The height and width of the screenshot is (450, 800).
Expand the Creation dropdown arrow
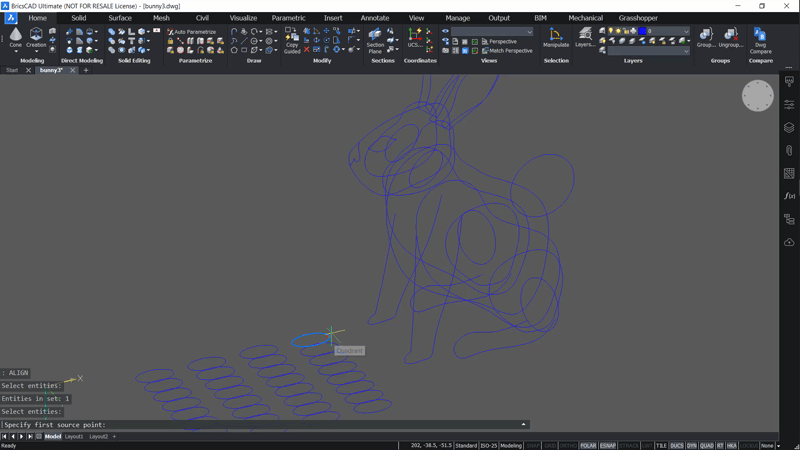point(36,51)
